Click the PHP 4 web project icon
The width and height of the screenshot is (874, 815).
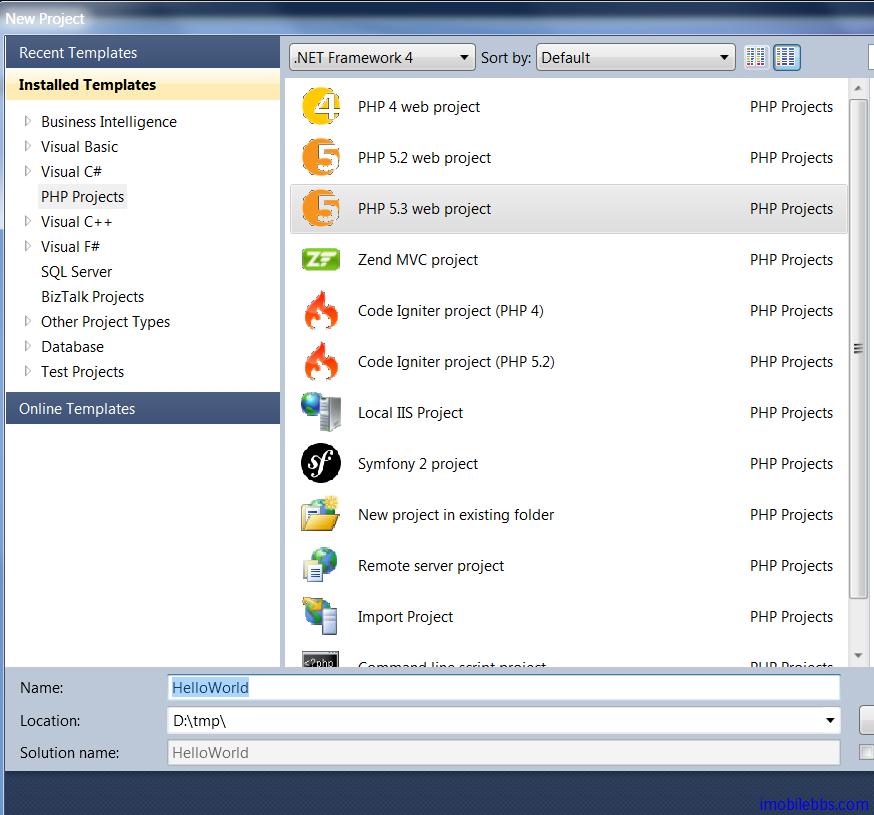(321, 107)
